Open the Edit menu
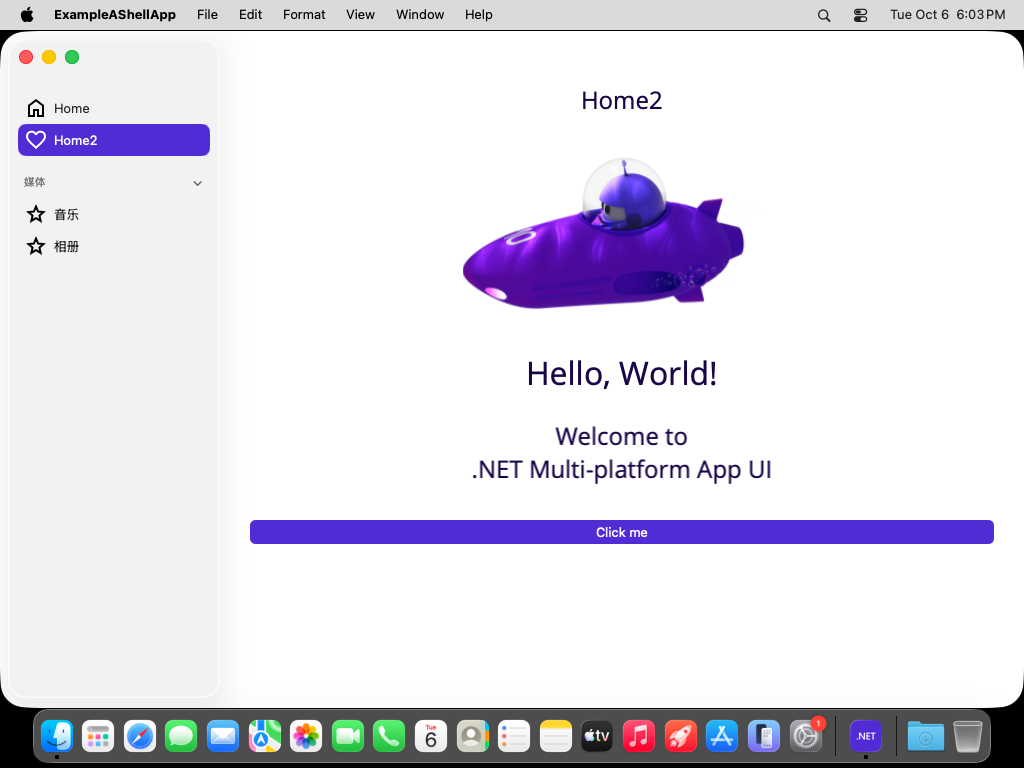This screenshot has width=1024, height=768. 250,14
